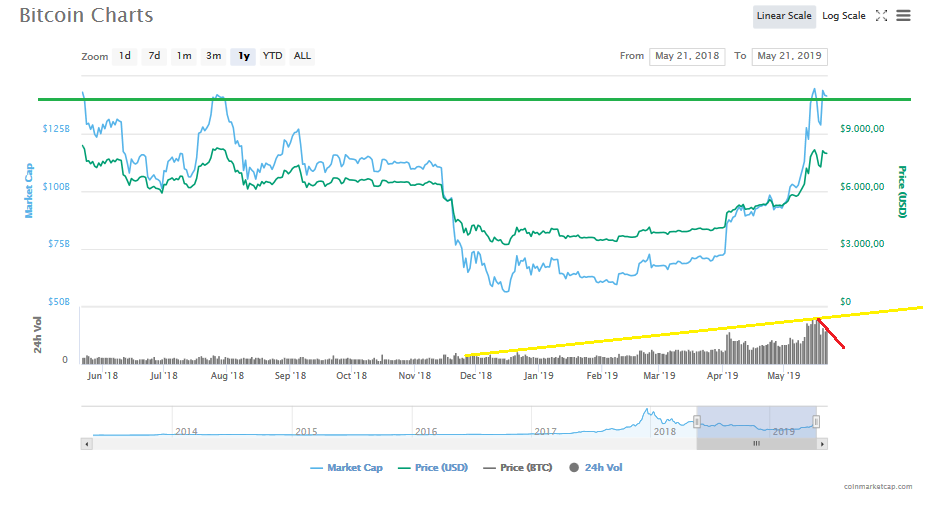Click the 2014 region in navigator
Image resolution: width=943 pixels, height=509 pixels.
click(186, 431)
